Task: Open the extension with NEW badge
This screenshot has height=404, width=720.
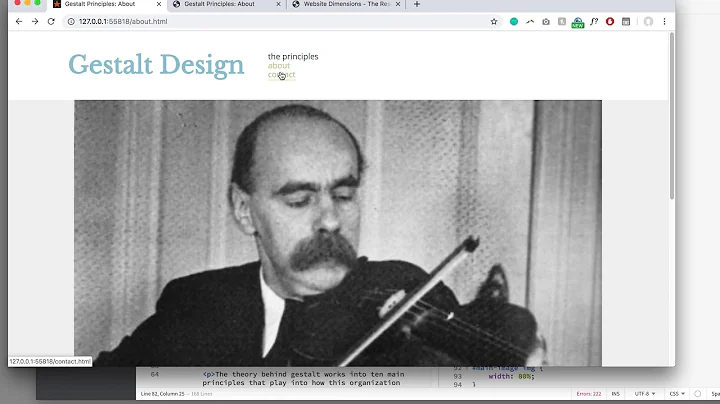Action: pyautogui.click(x=578, y=22)
